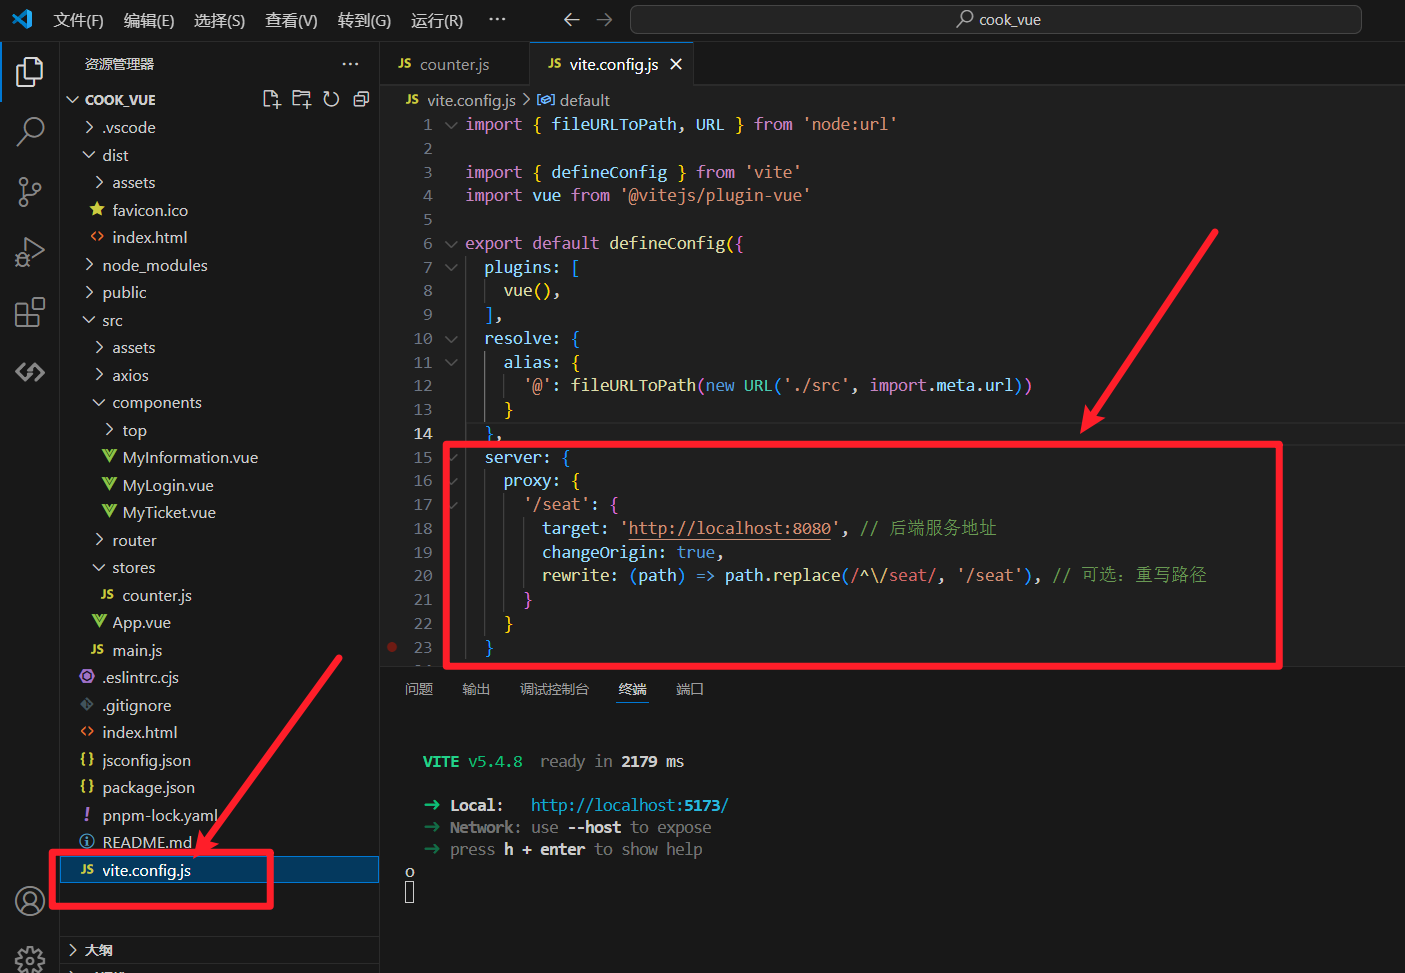Viewport: 1405px width, 973px height.
Task: Open the 文件(F) menu
Action: pyautogui.click(x=78, y=20)
